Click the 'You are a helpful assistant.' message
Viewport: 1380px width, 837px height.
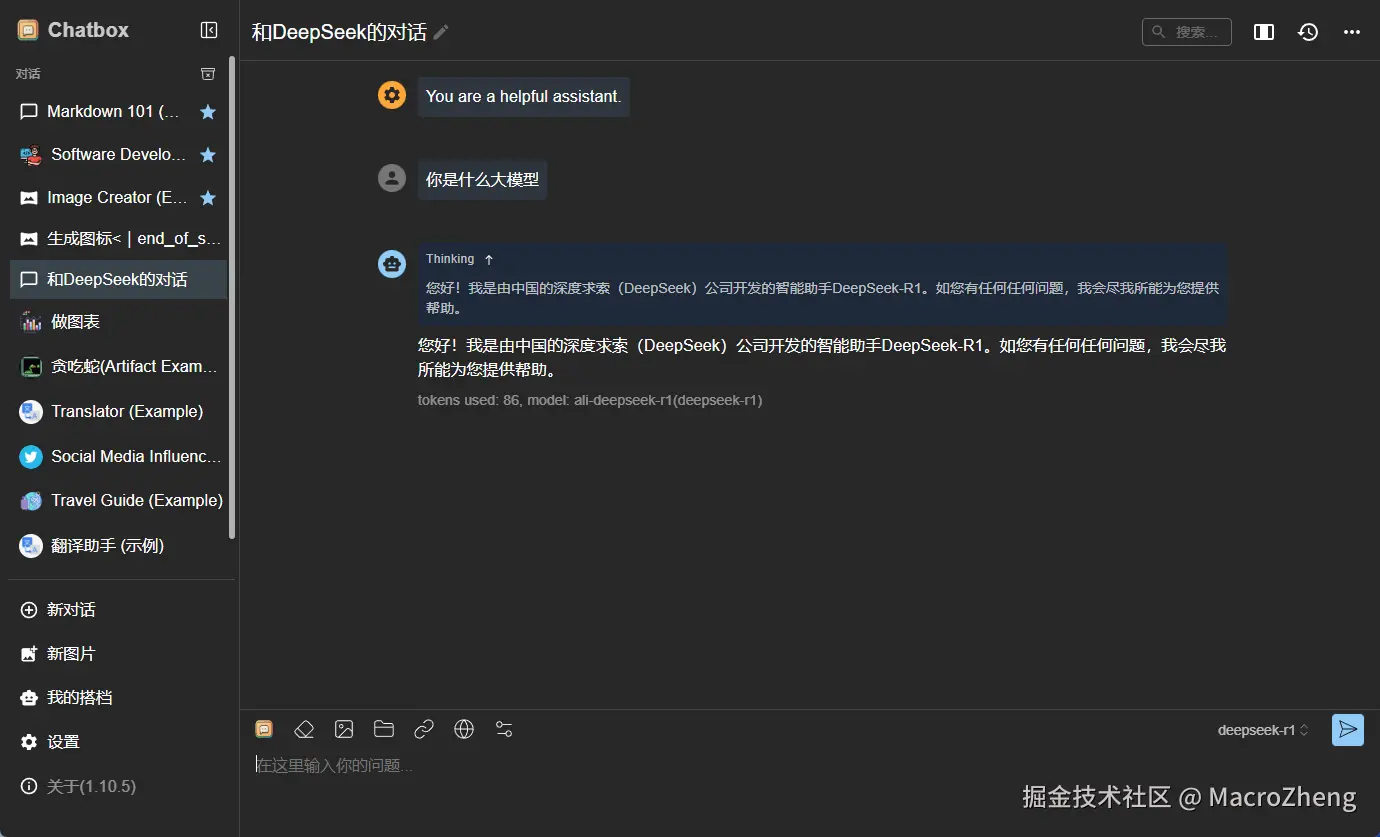[524, 97]
